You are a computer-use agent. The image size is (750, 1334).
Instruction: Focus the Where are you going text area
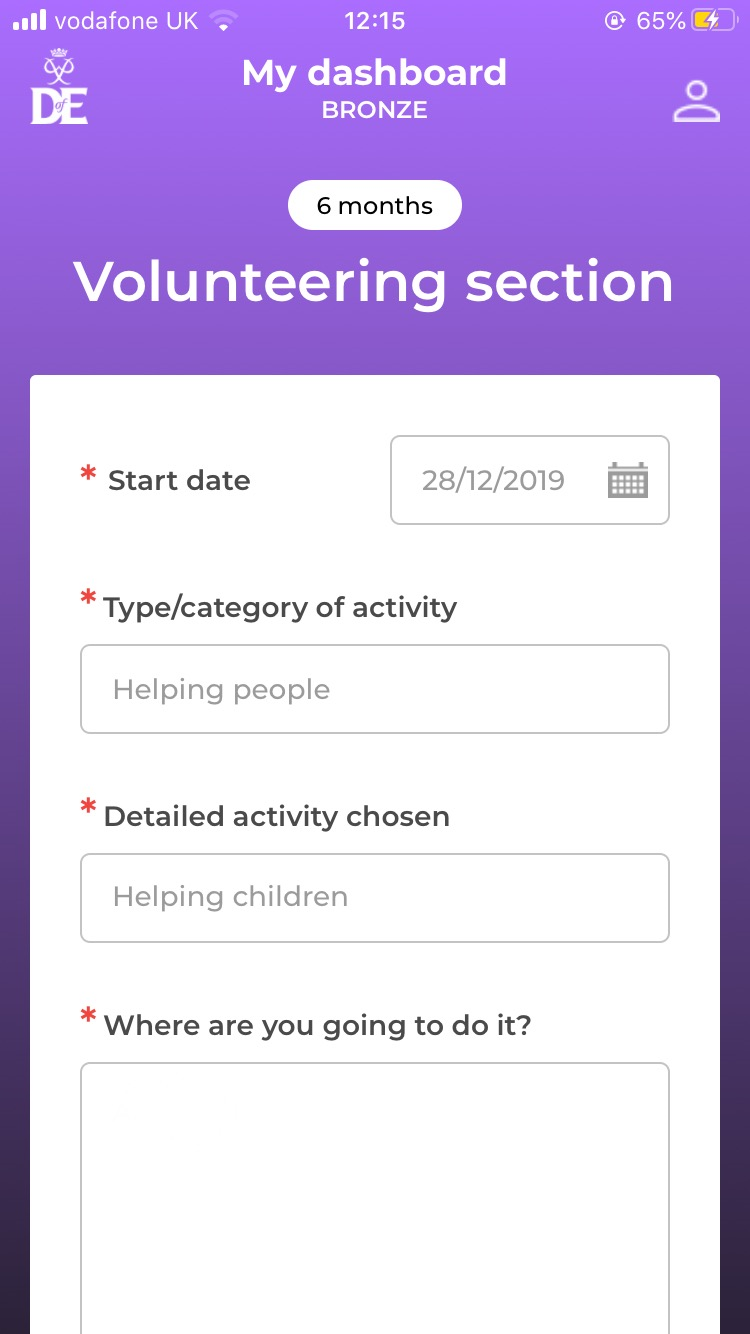tap(374, 1190)
